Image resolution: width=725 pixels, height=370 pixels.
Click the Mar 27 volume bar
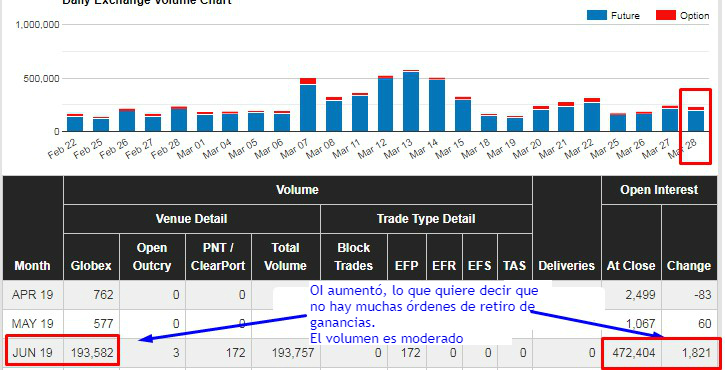pos(670,119)
